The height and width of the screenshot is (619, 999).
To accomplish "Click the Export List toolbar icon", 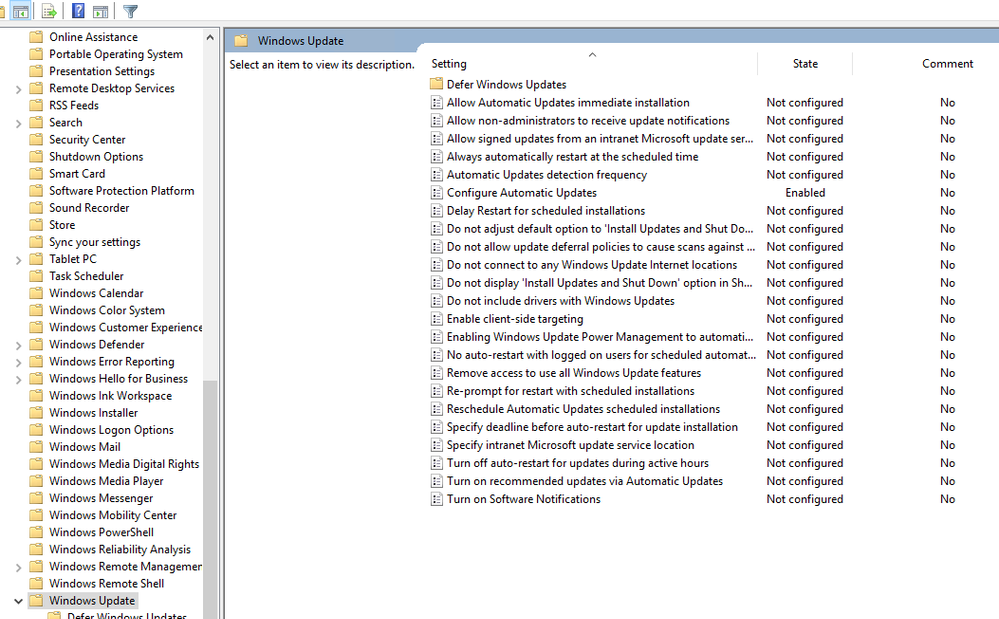I will [x=49, y=11].
